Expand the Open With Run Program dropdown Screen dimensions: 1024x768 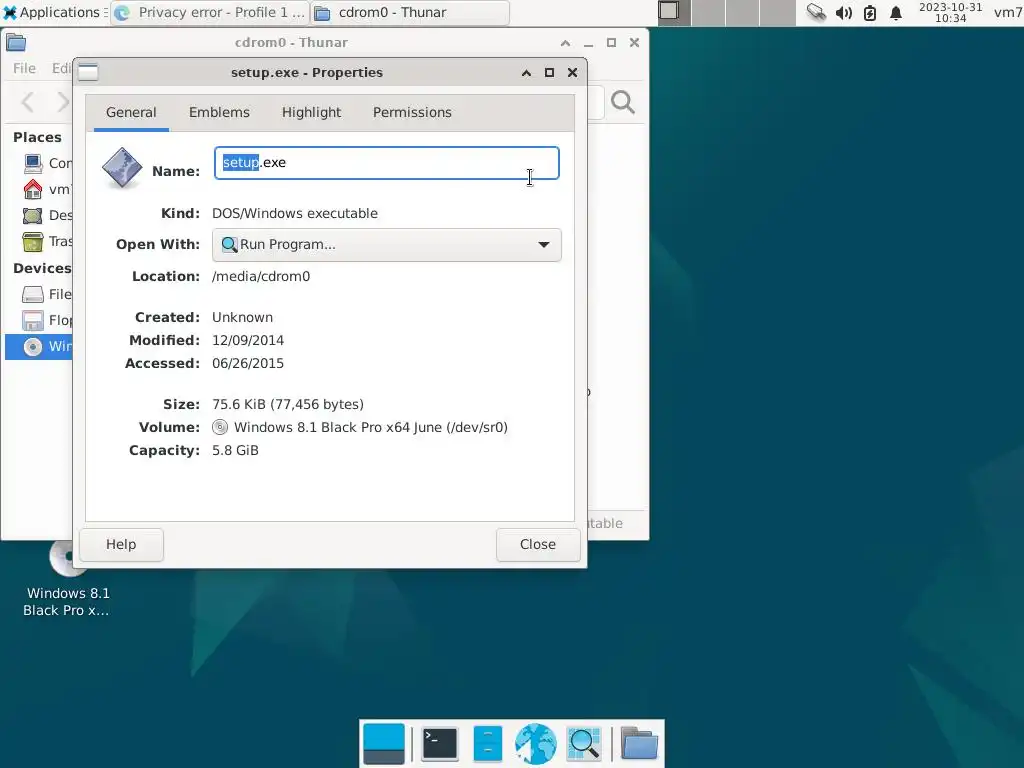point(387,245)
